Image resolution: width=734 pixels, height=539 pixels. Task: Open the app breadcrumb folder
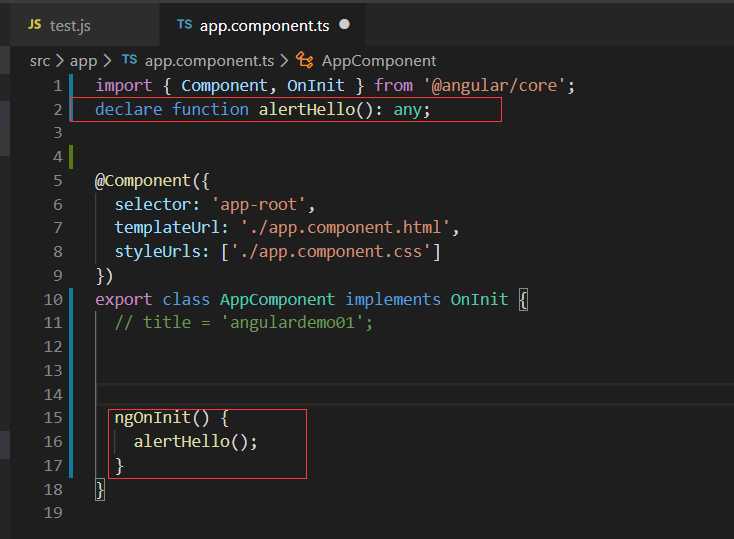[83, 61]
